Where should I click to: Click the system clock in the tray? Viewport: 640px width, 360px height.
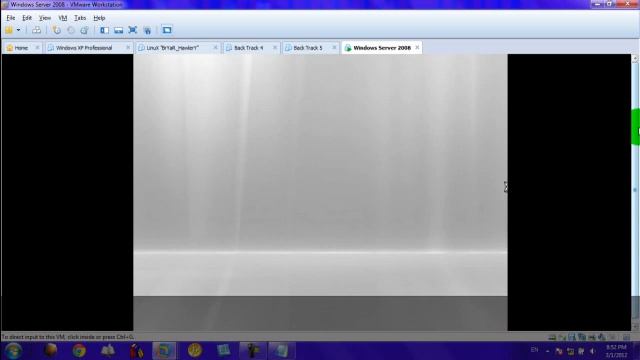click(x=616, y=351)
